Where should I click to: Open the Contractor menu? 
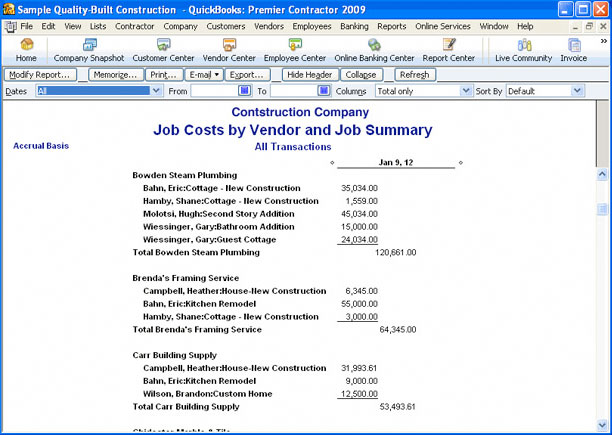pos(135,25)
